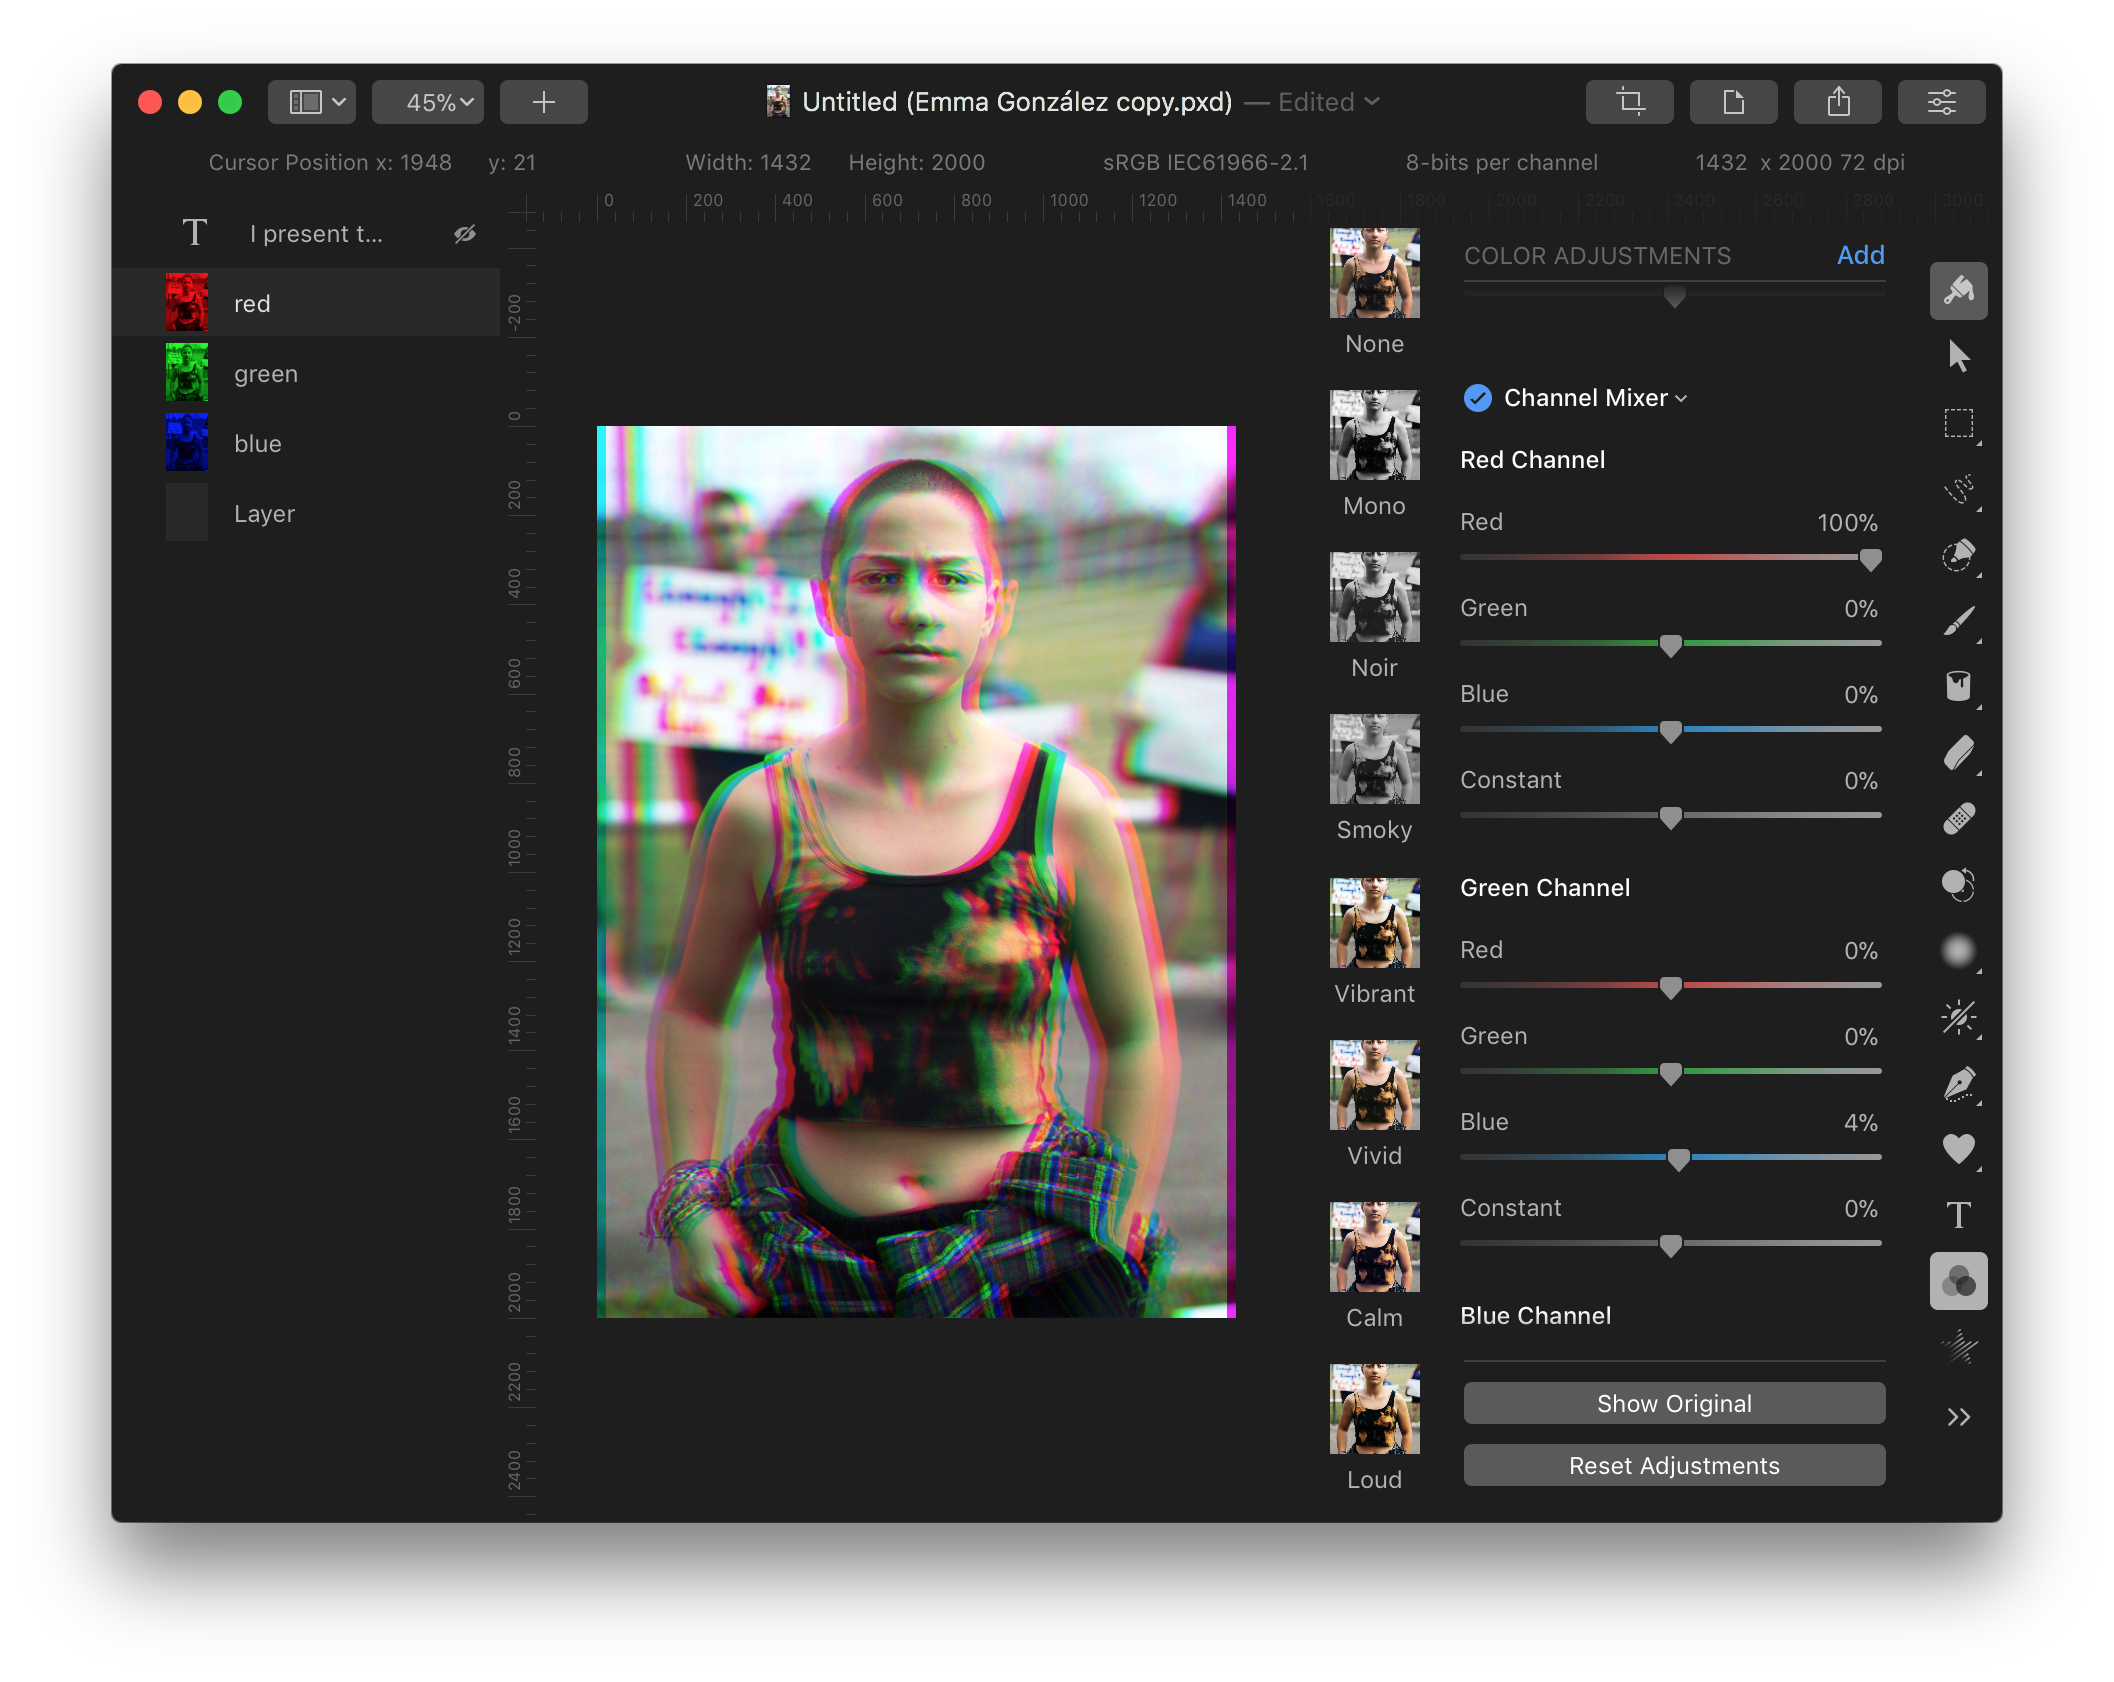Viewport: 2114px width, 1682px height.
Task: Click the document title proxy icon
Action: (x=777, y=101)
